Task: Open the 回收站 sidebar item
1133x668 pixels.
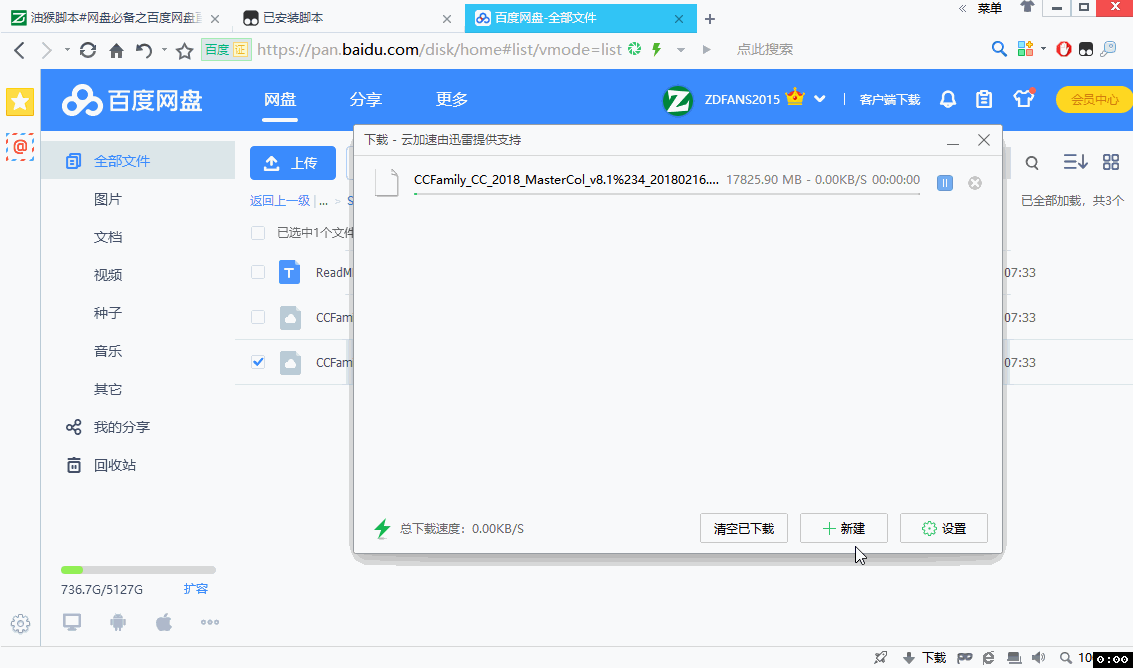Action: tap(116, 464)
